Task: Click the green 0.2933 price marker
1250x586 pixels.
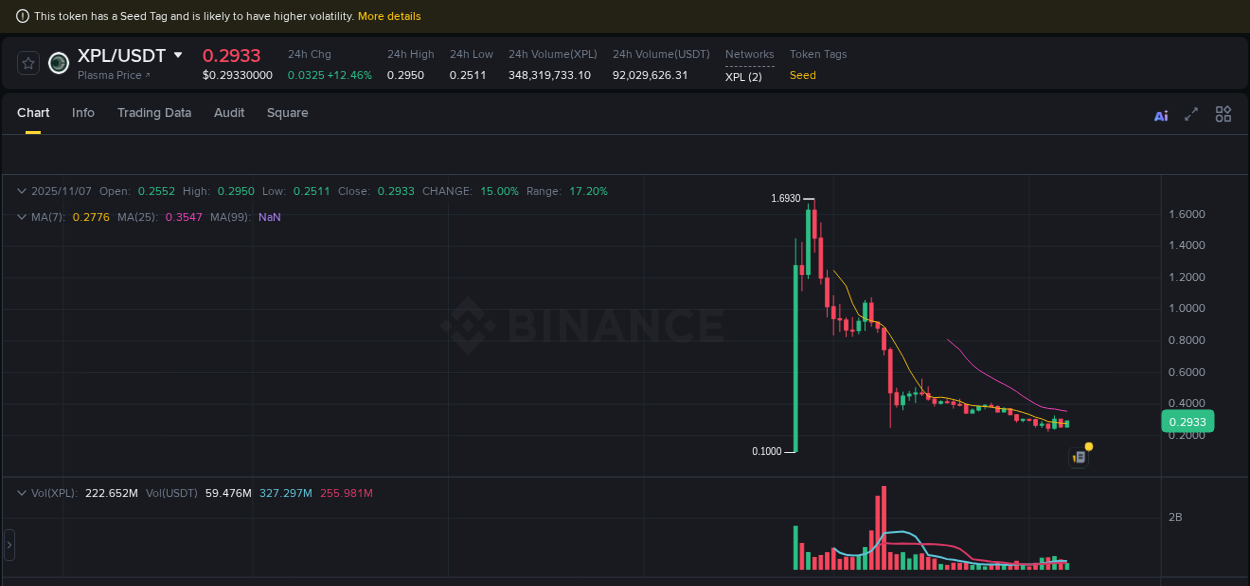Action: pyautogui.click(x=1187, y=421)
